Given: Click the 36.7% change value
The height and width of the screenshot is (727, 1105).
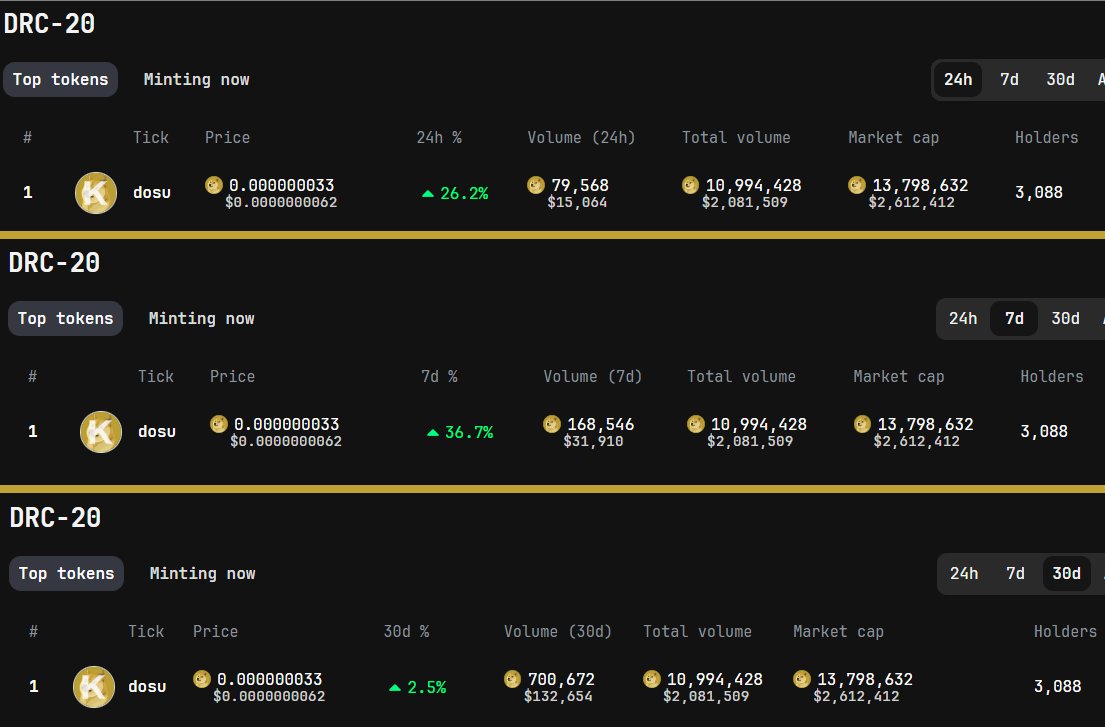Looking at the screenshot, I should point(469,433).
